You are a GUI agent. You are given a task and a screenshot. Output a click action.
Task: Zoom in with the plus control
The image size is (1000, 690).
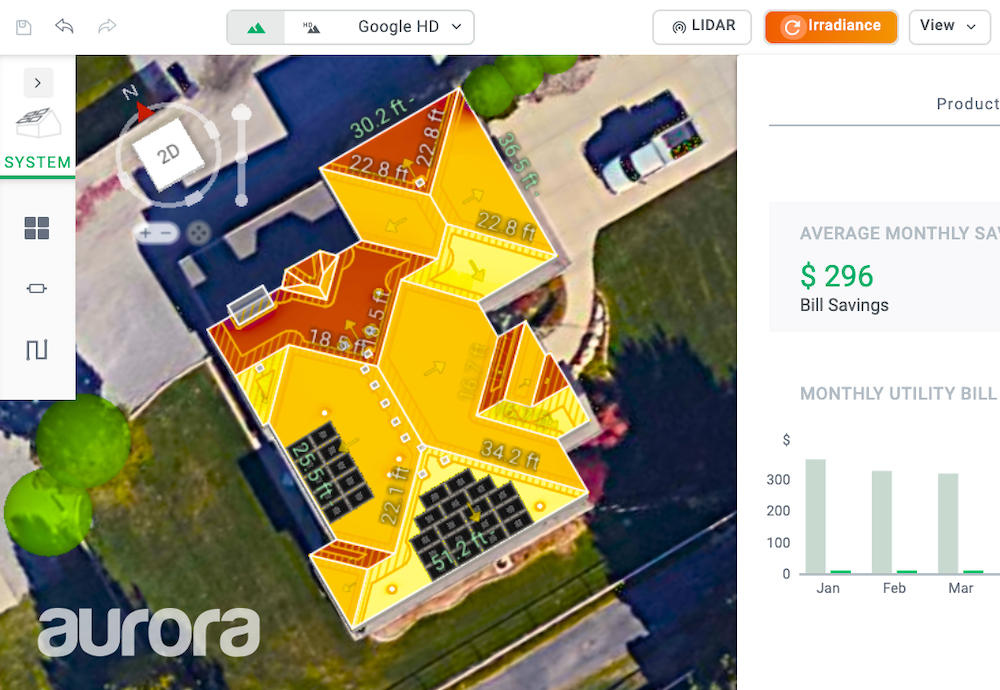click(x=146, y=233)
